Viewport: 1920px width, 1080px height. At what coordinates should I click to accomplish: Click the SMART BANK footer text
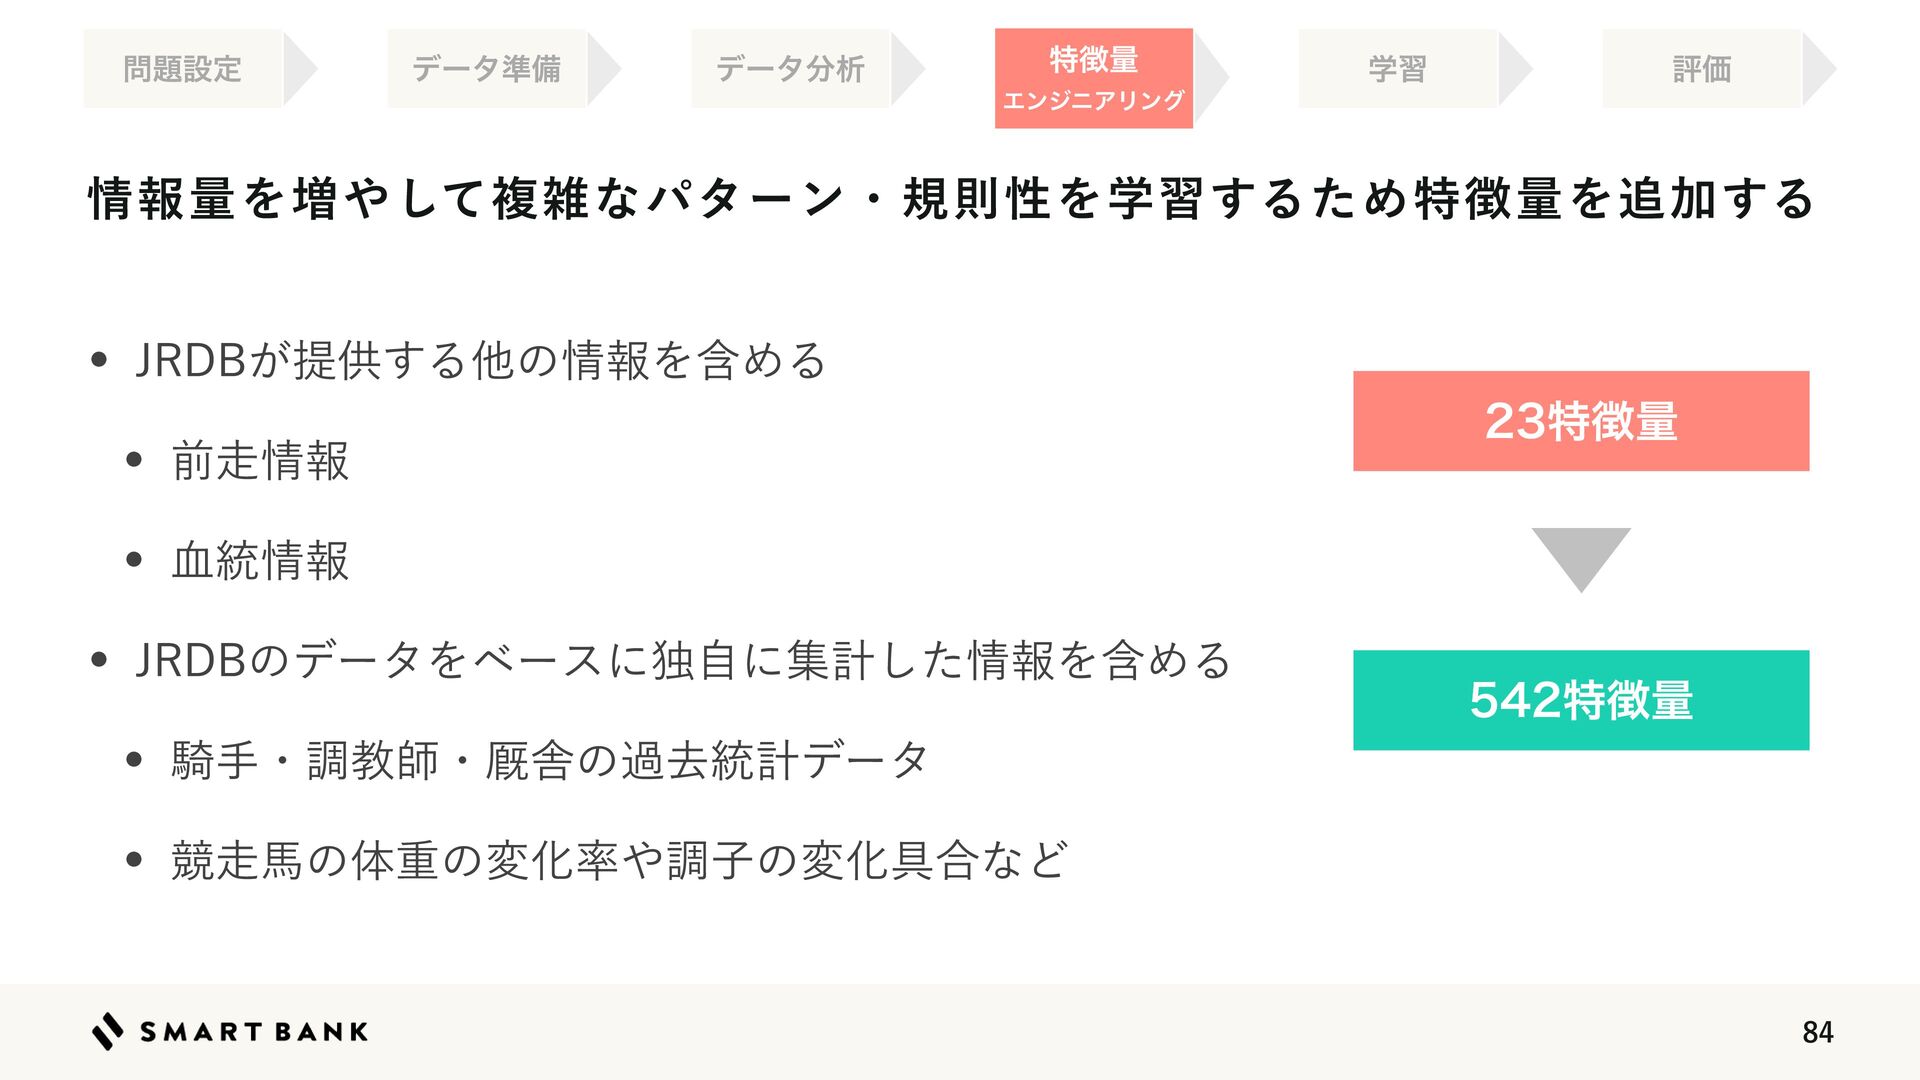[x=254, y=1032]
